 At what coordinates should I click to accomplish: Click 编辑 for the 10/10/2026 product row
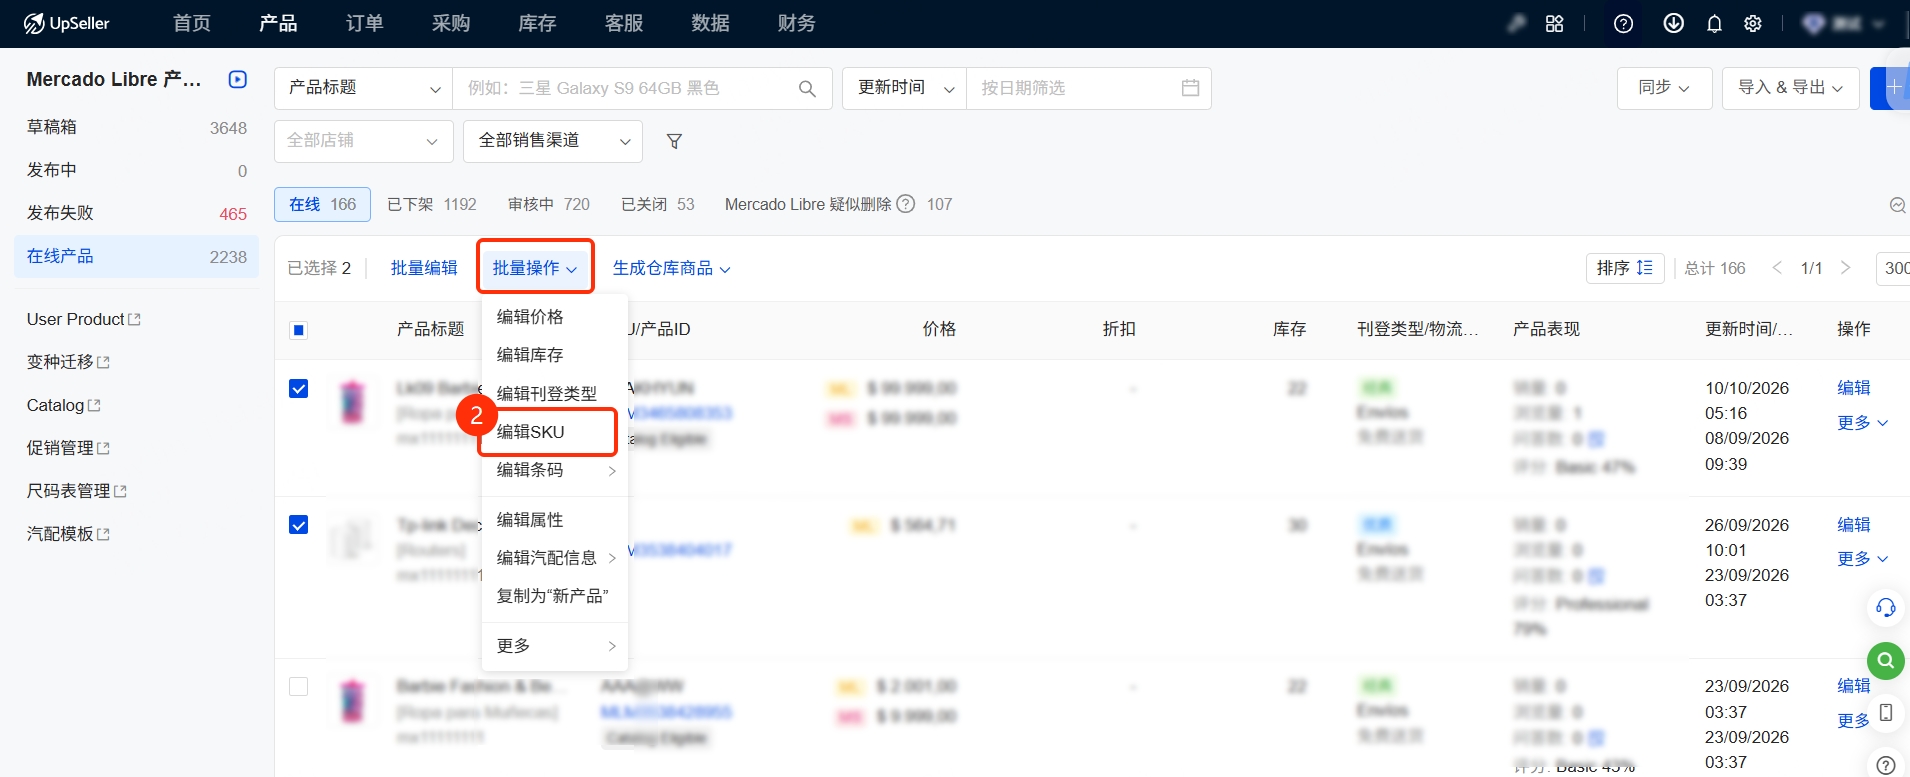click(1853, 388)
